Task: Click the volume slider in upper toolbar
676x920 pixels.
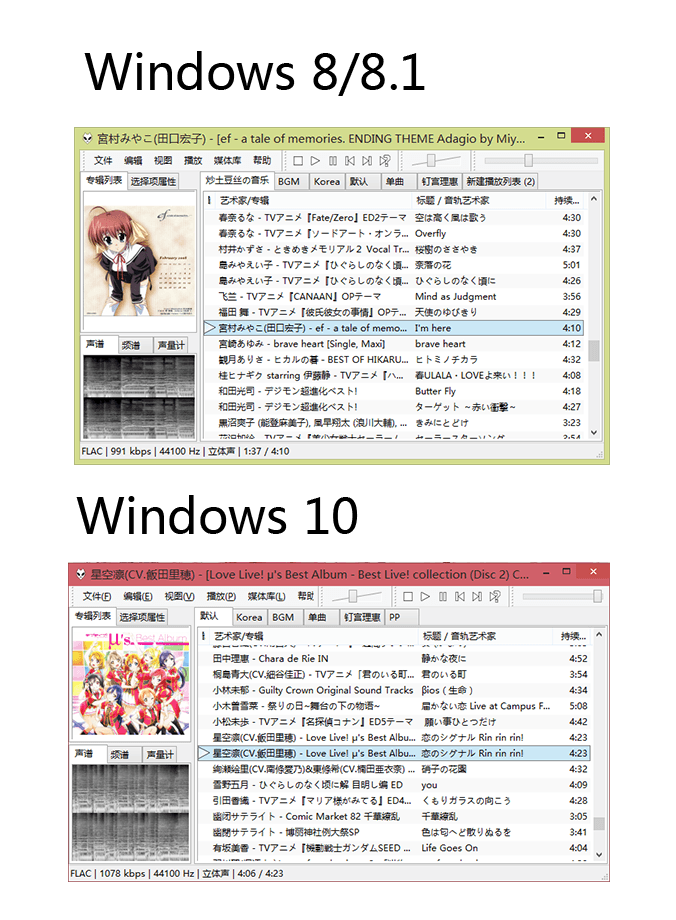Action: 430,160
